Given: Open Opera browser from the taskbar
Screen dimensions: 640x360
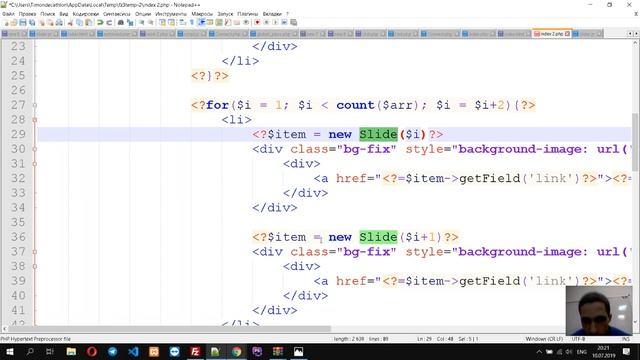Looking at the screenshot, I should [92, 351].
